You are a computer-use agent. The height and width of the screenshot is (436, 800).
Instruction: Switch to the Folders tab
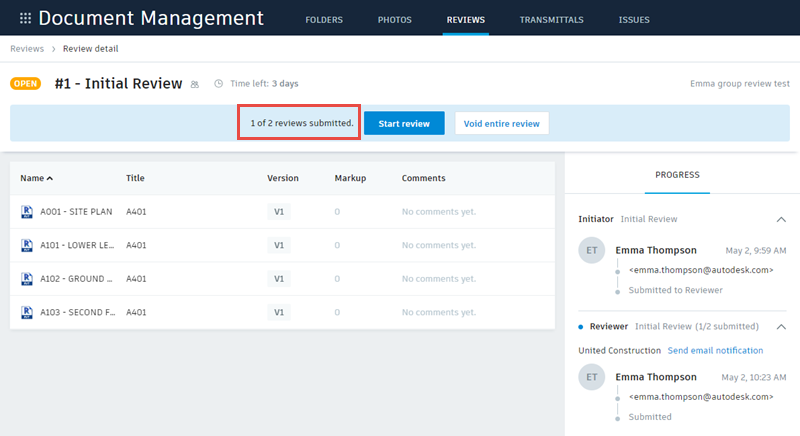tap(323, 19)
